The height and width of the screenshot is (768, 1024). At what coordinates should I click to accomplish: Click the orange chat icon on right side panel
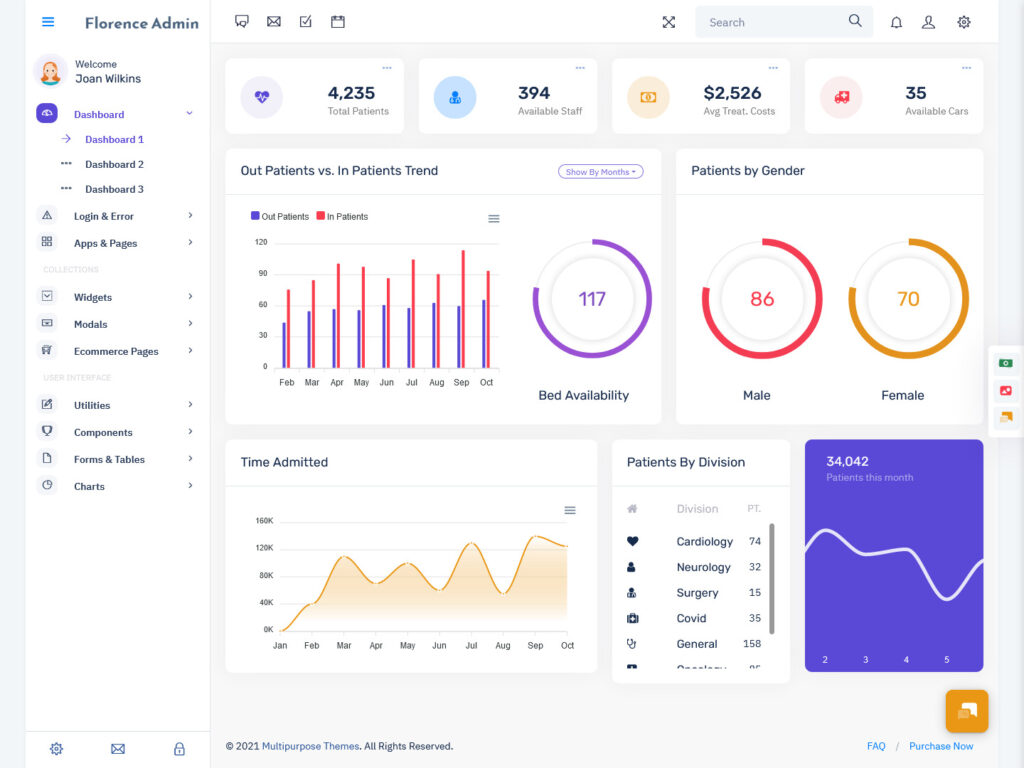(1006, 417)
